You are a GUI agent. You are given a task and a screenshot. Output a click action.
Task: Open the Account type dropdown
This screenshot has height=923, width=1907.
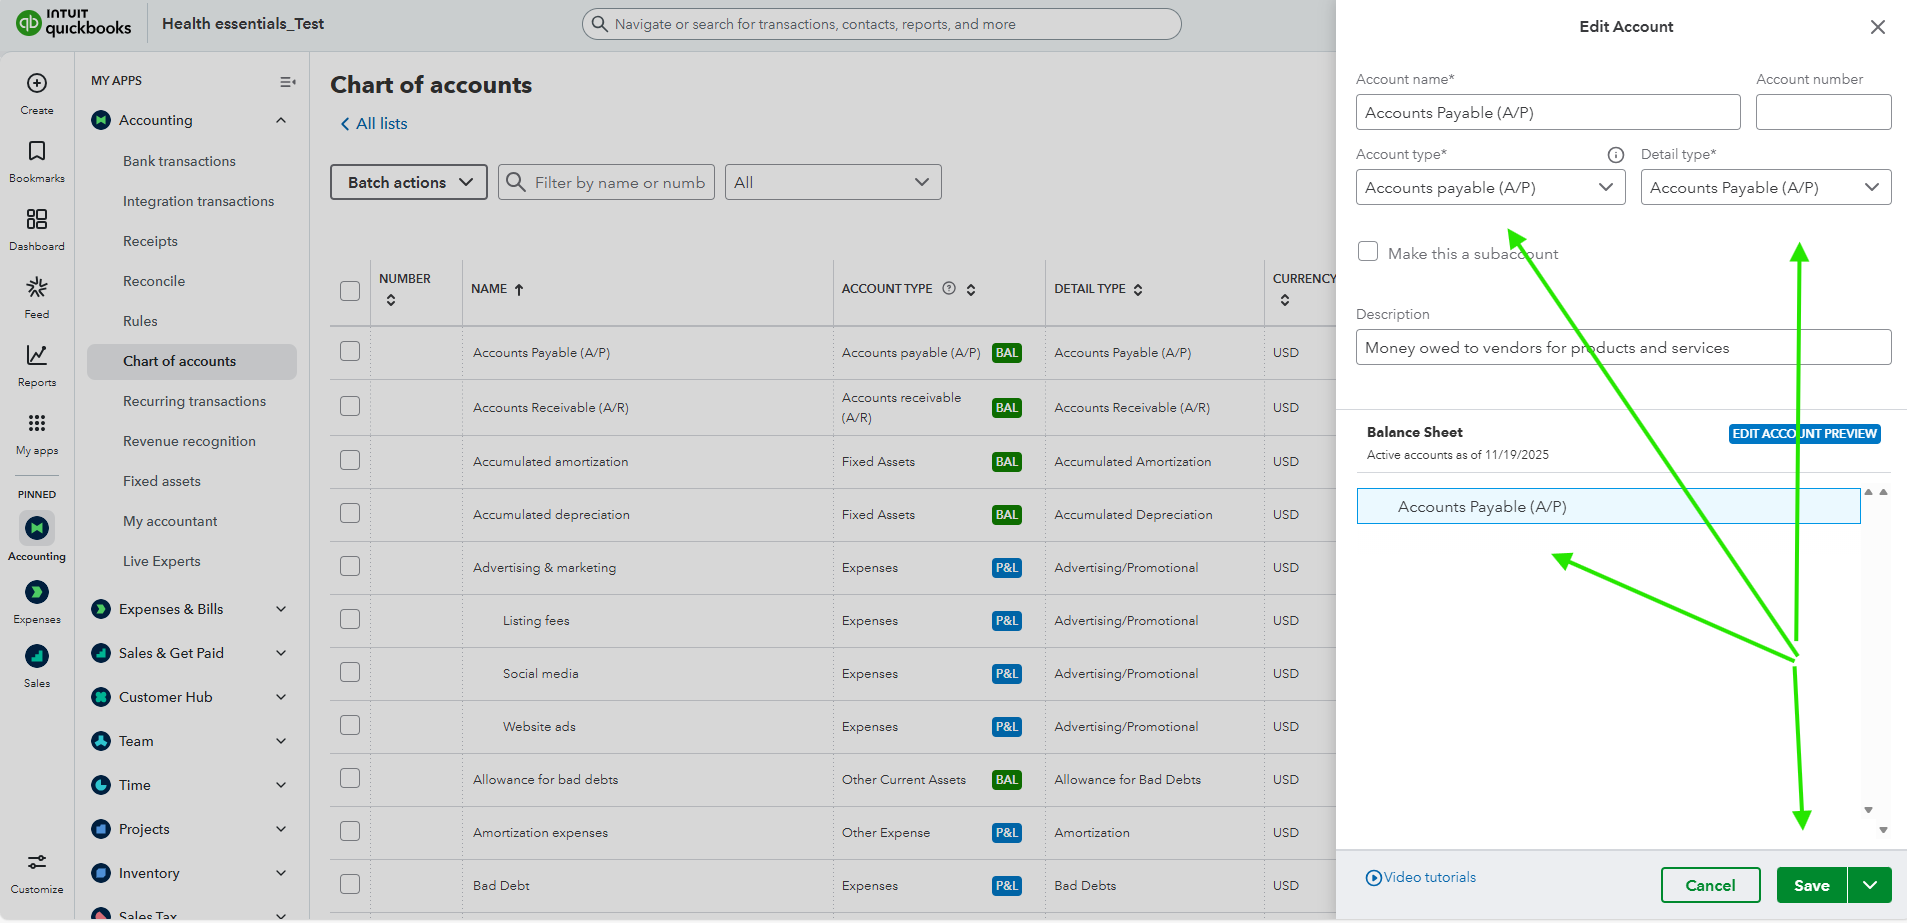(1490, 188)
